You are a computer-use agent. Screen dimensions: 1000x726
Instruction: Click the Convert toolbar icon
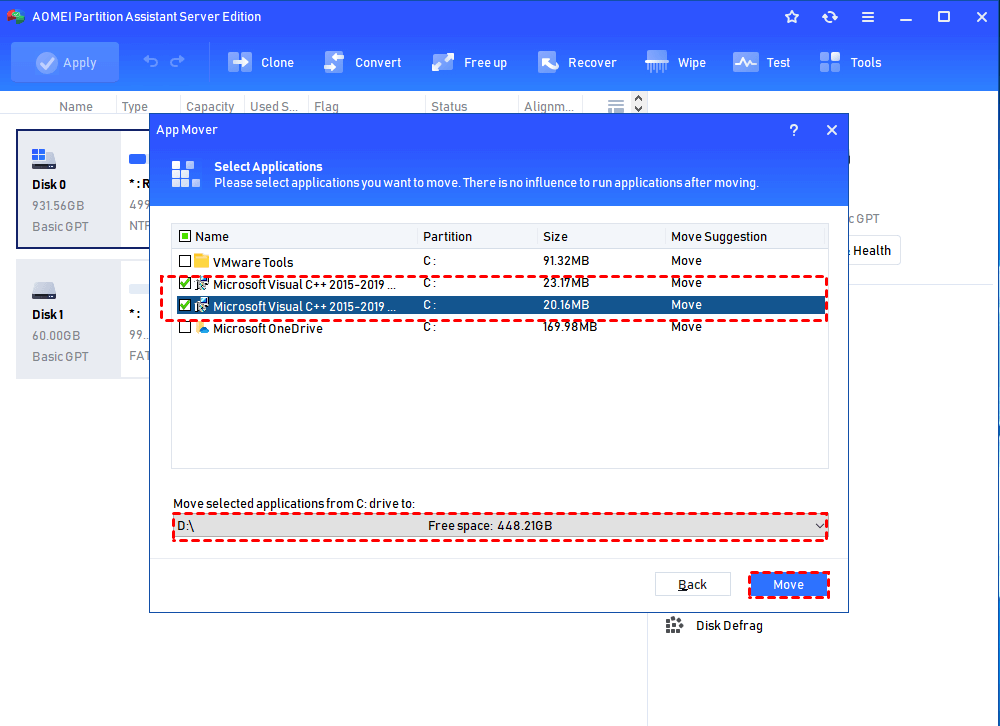[334, 63]
